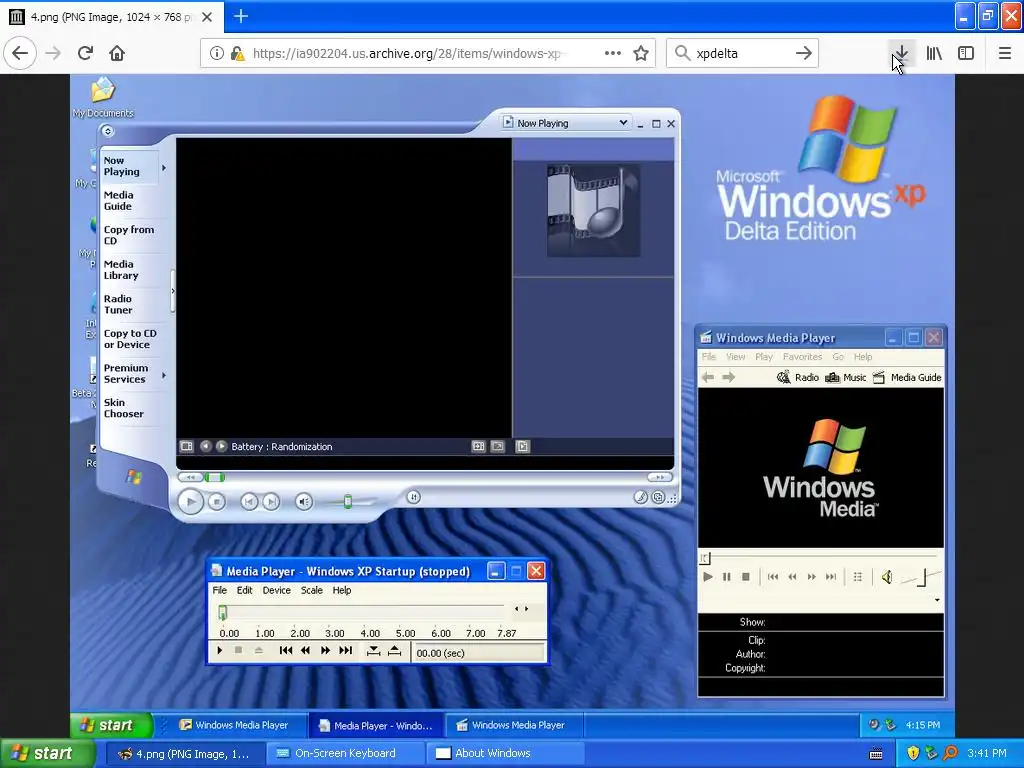Click the paintbrush icon in skinned player
1024x768 pixels.
[x=641, y=498]
